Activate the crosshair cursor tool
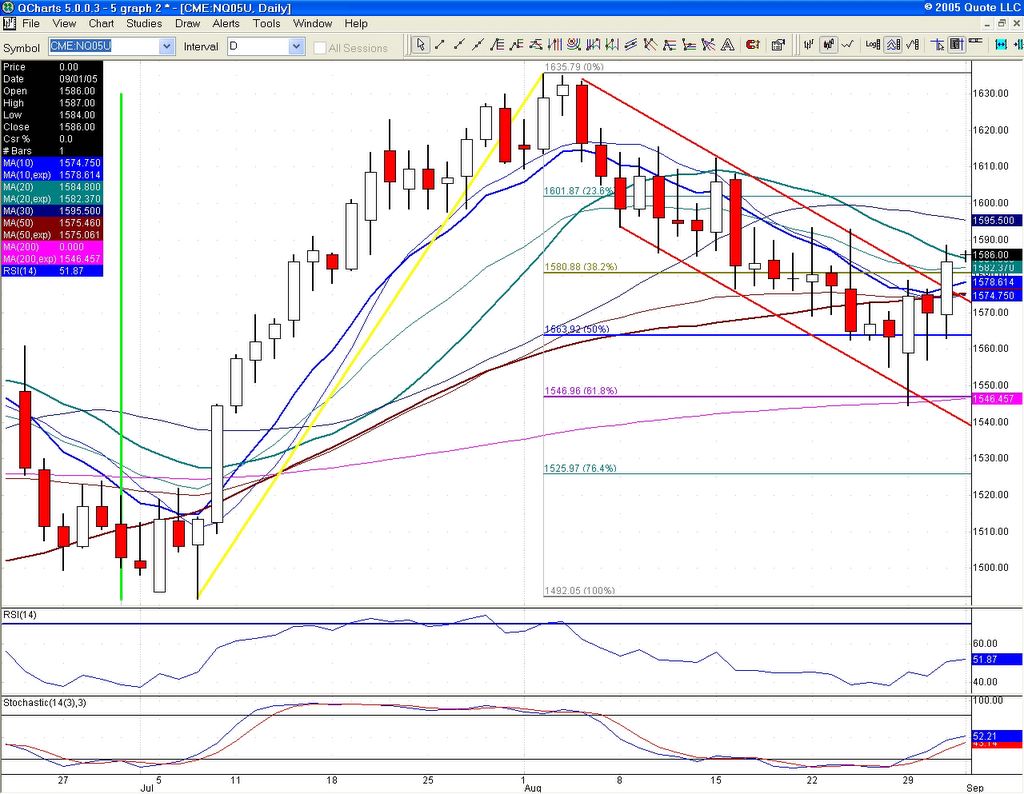Viewport: 1024px width, 794px height. click(938, 44)
